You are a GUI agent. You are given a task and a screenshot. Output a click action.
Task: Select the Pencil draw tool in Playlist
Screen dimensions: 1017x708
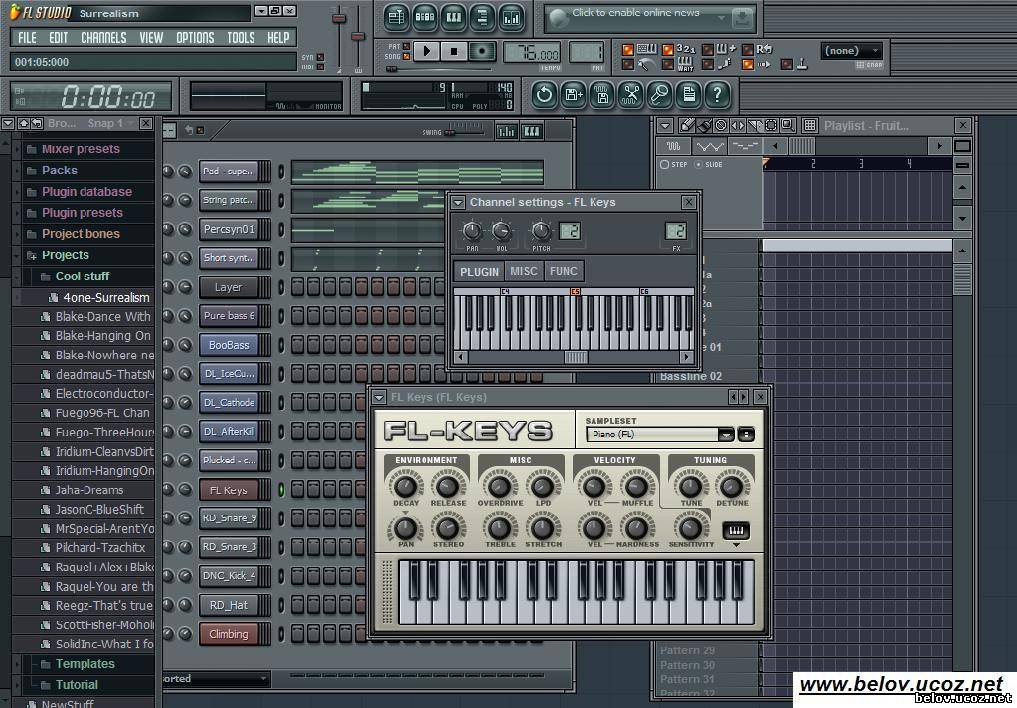(x=686, y=125)
